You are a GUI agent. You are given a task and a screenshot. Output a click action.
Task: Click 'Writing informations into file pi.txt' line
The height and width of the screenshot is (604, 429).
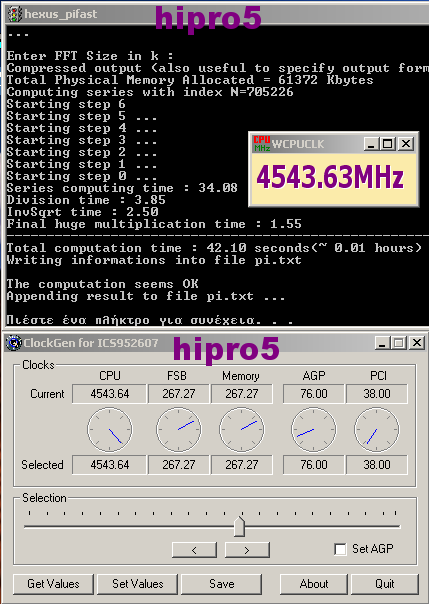point(154,260)
